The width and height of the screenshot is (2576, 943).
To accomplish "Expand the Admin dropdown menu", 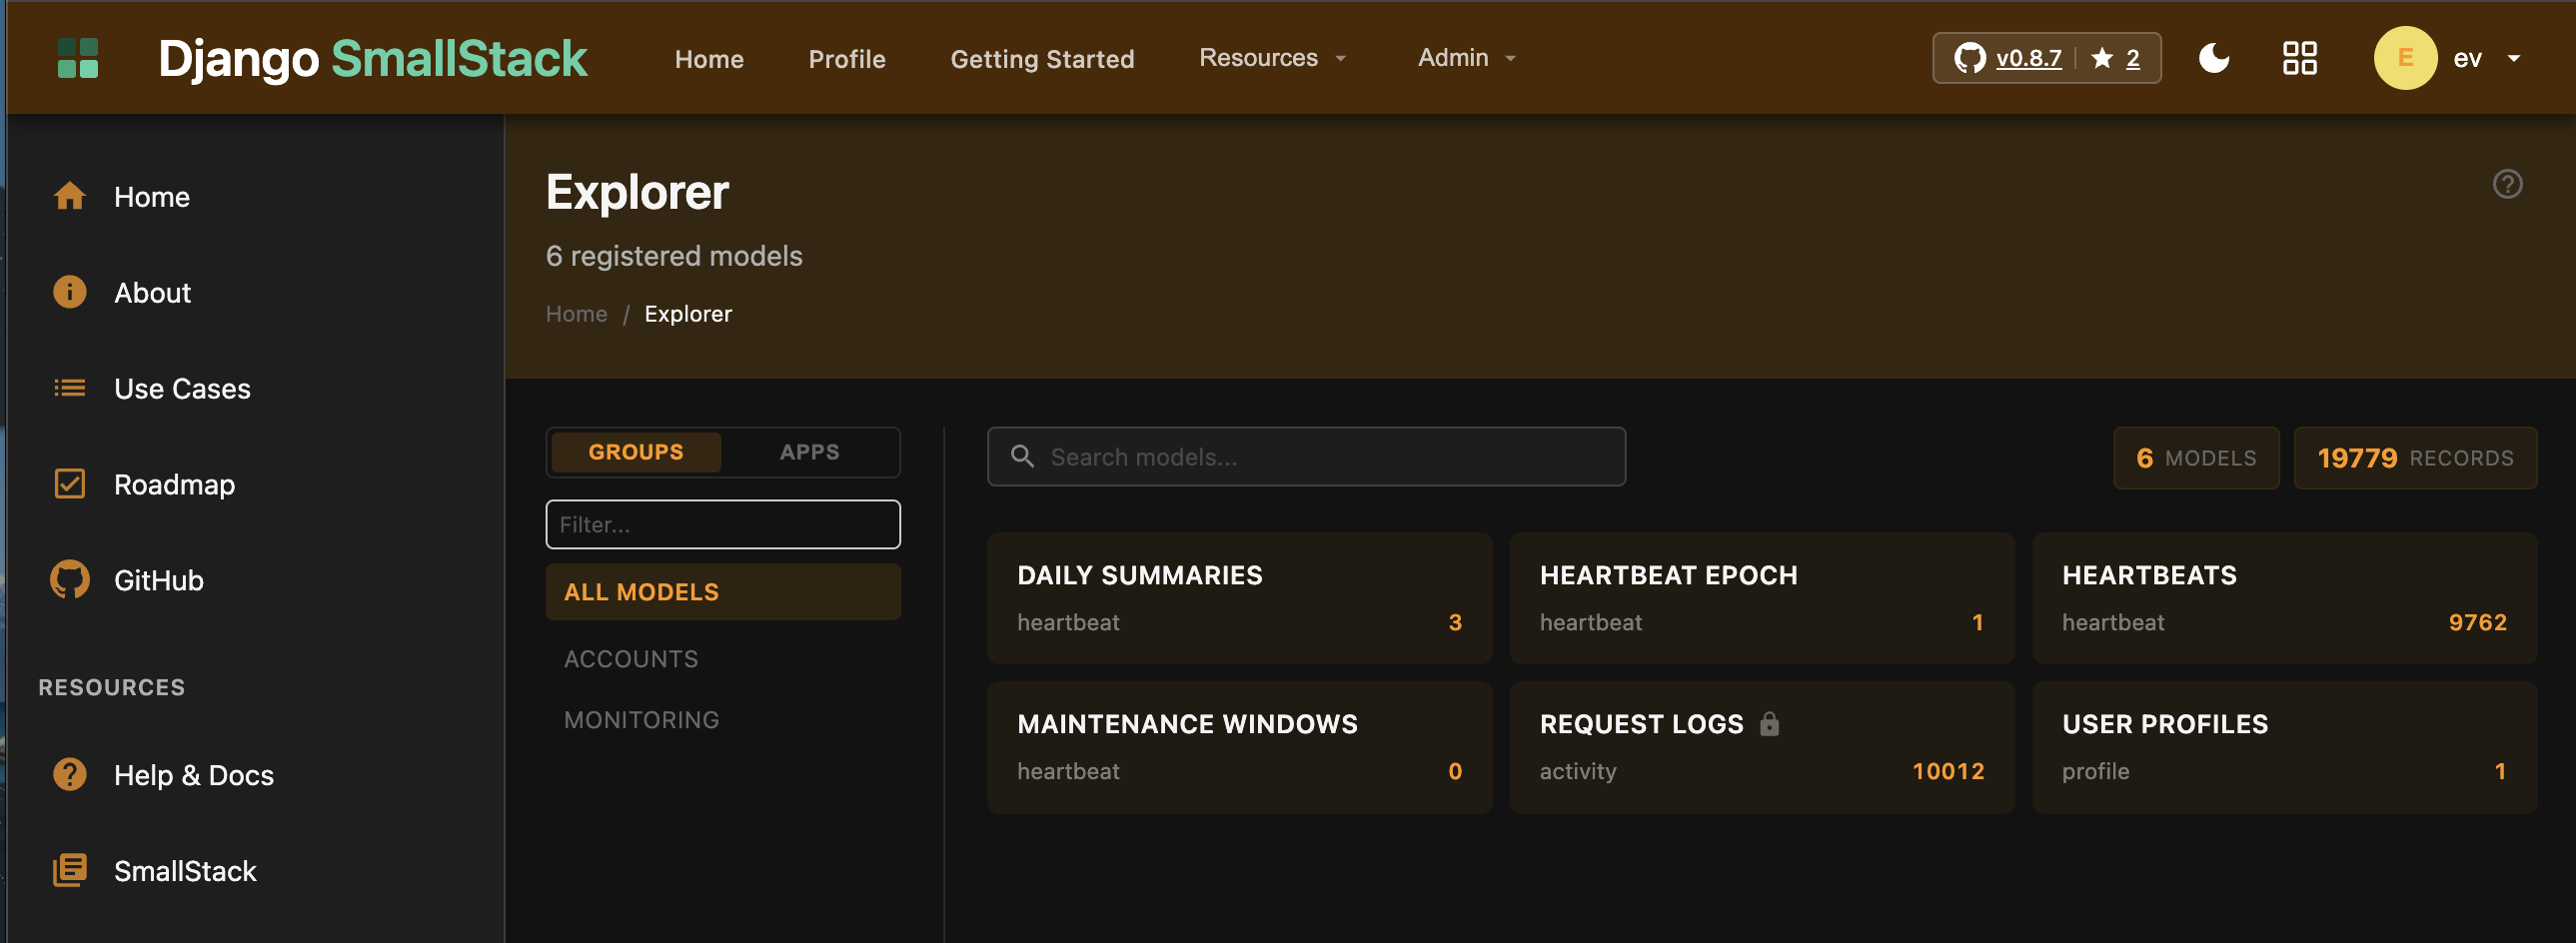I will click(1466, 58).
